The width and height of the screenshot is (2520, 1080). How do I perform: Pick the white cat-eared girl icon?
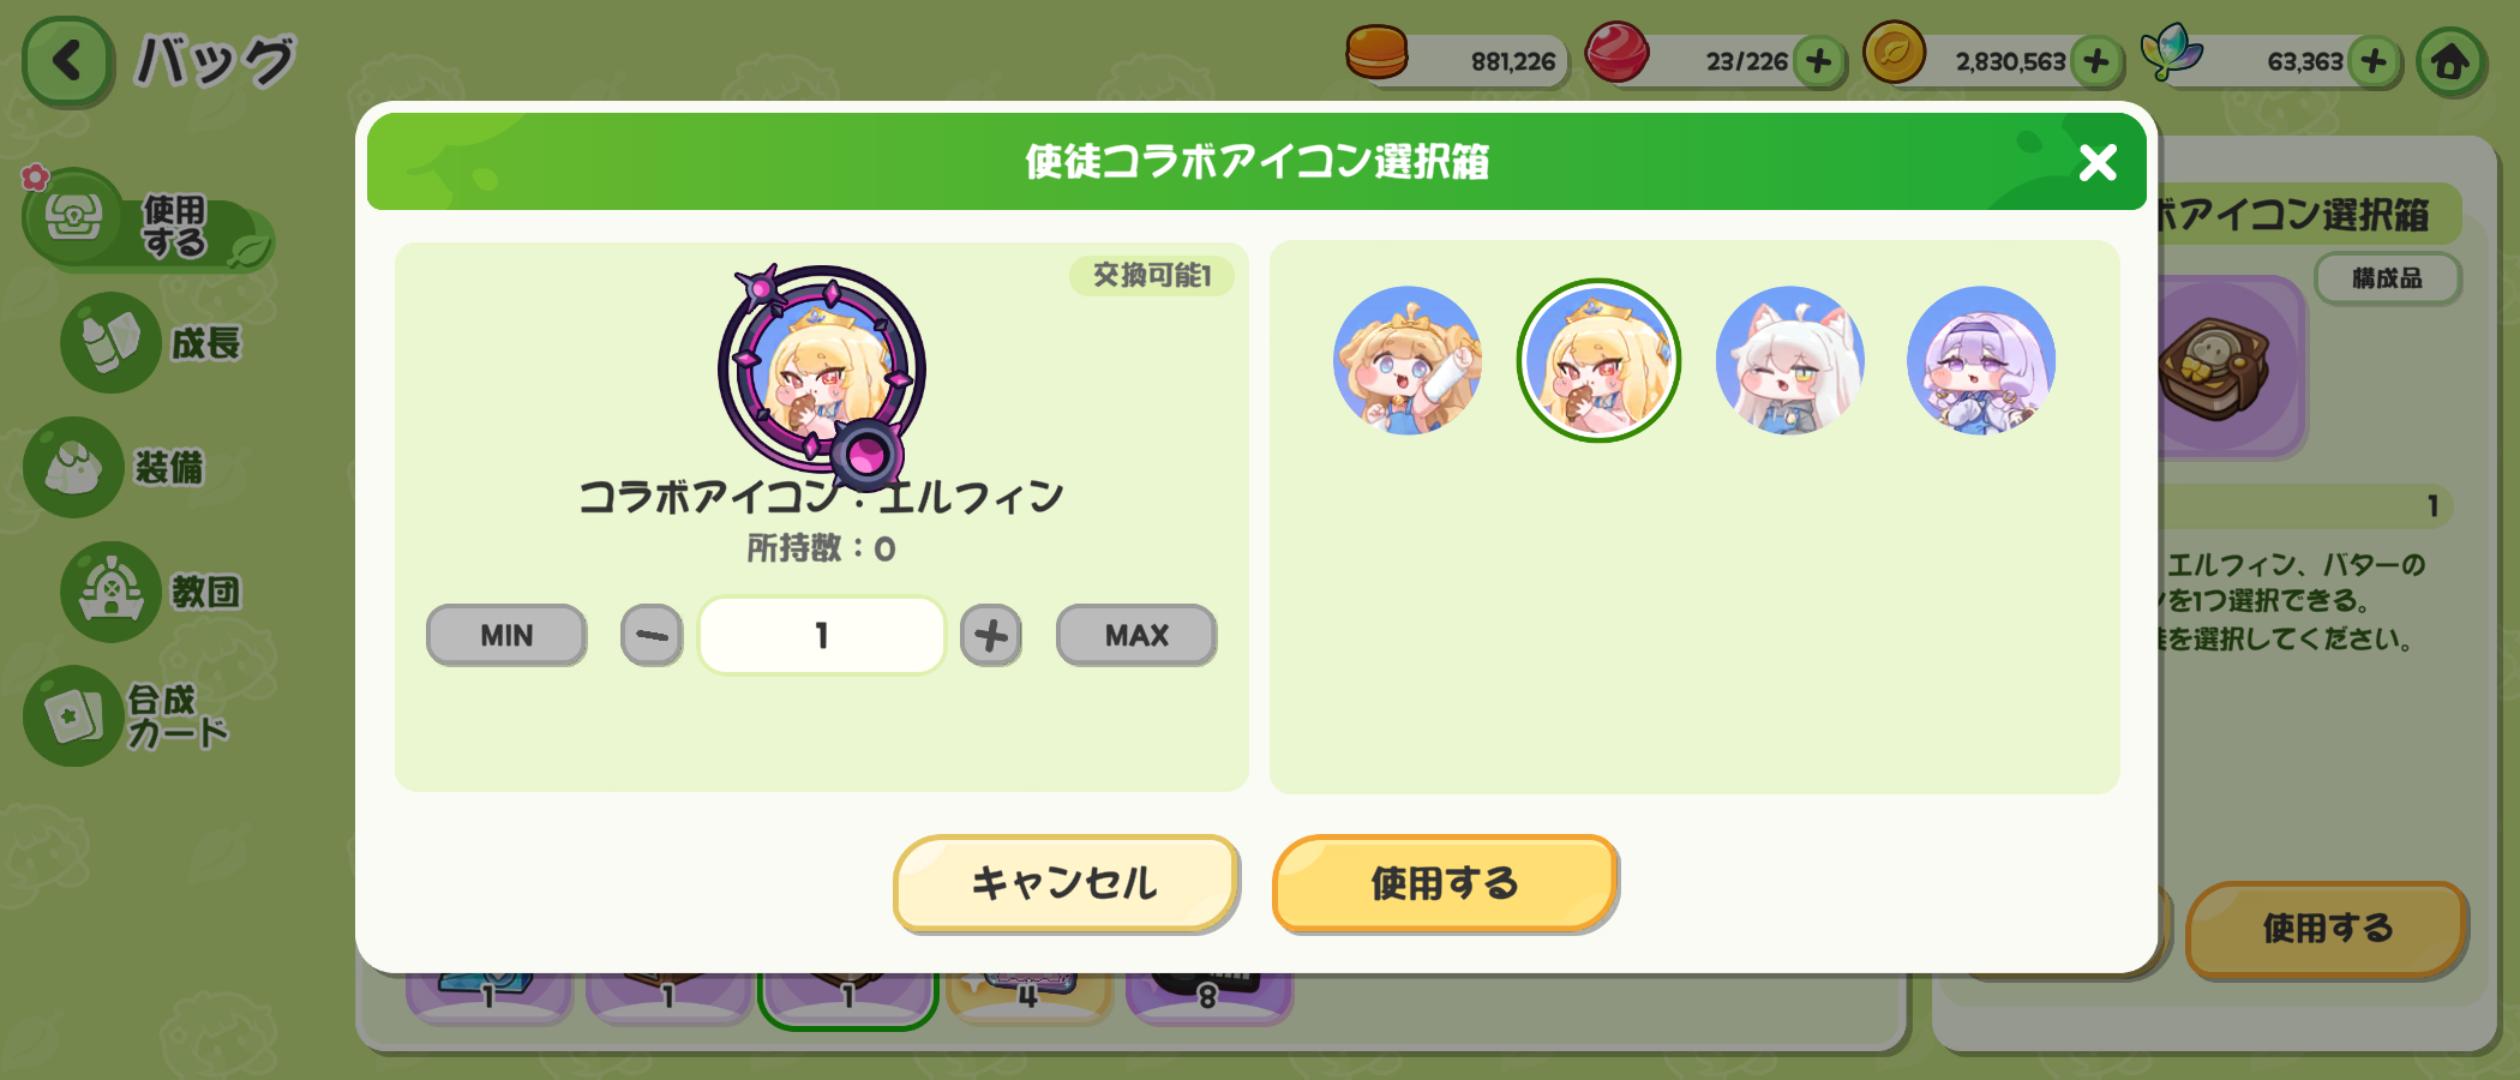tap(1789, 360)
